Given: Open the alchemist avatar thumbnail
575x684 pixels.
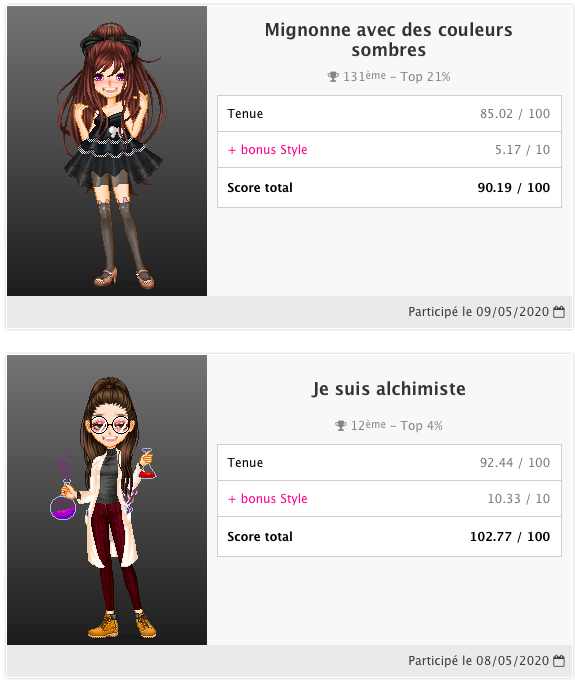Looking at the screenshot, I should (x=107, y=500).
